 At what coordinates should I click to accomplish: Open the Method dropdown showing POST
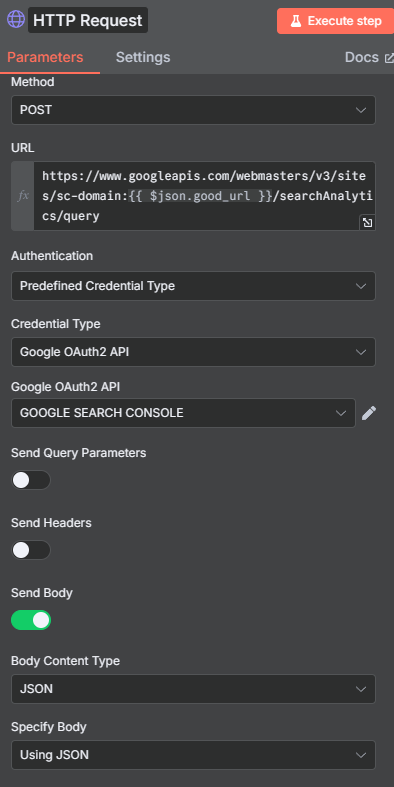(193, 110)
